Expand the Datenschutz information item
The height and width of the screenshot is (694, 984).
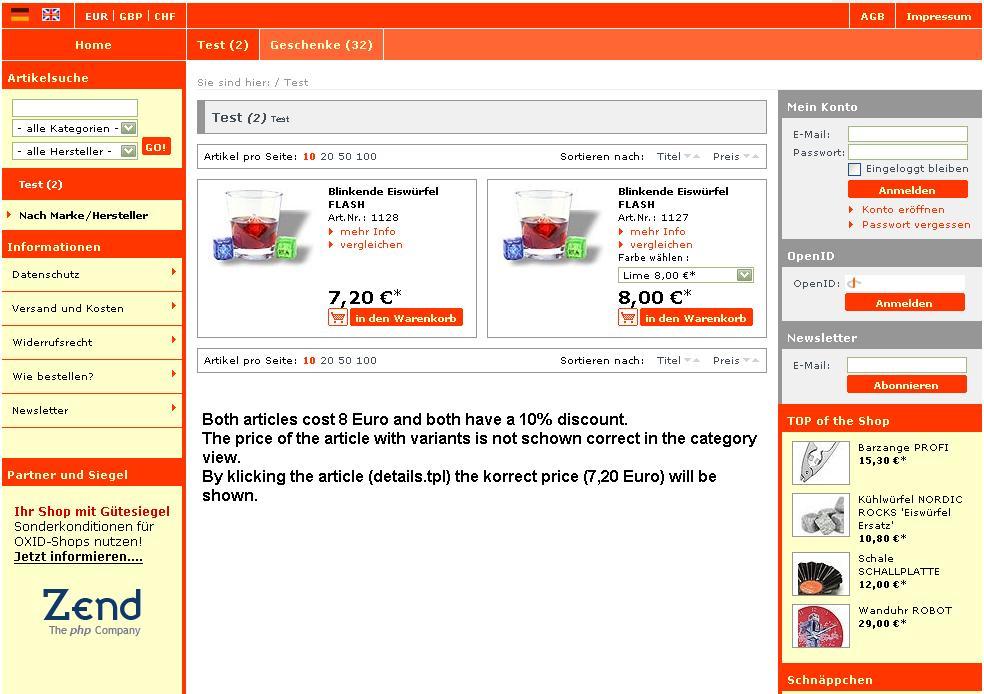pyautogui.click(x=92, y=274)
